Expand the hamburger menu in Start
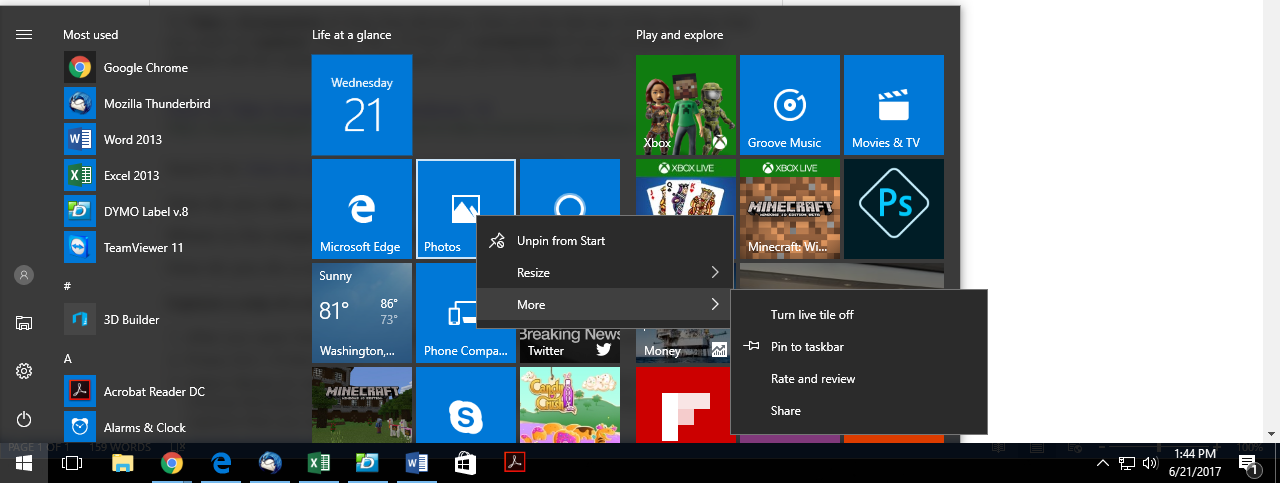1280x483 pixels. pyautogui.click(x=24, y=34)
